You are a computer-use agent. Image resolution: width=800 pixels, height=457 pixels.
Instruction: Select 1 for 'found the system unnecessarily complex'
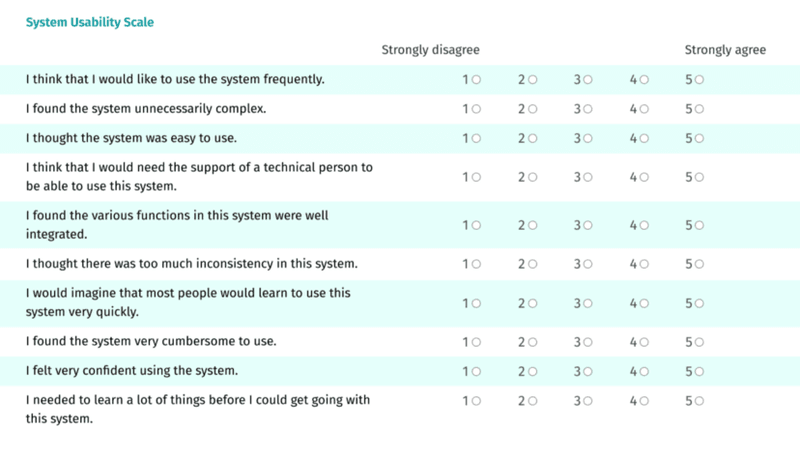point(476,108)
